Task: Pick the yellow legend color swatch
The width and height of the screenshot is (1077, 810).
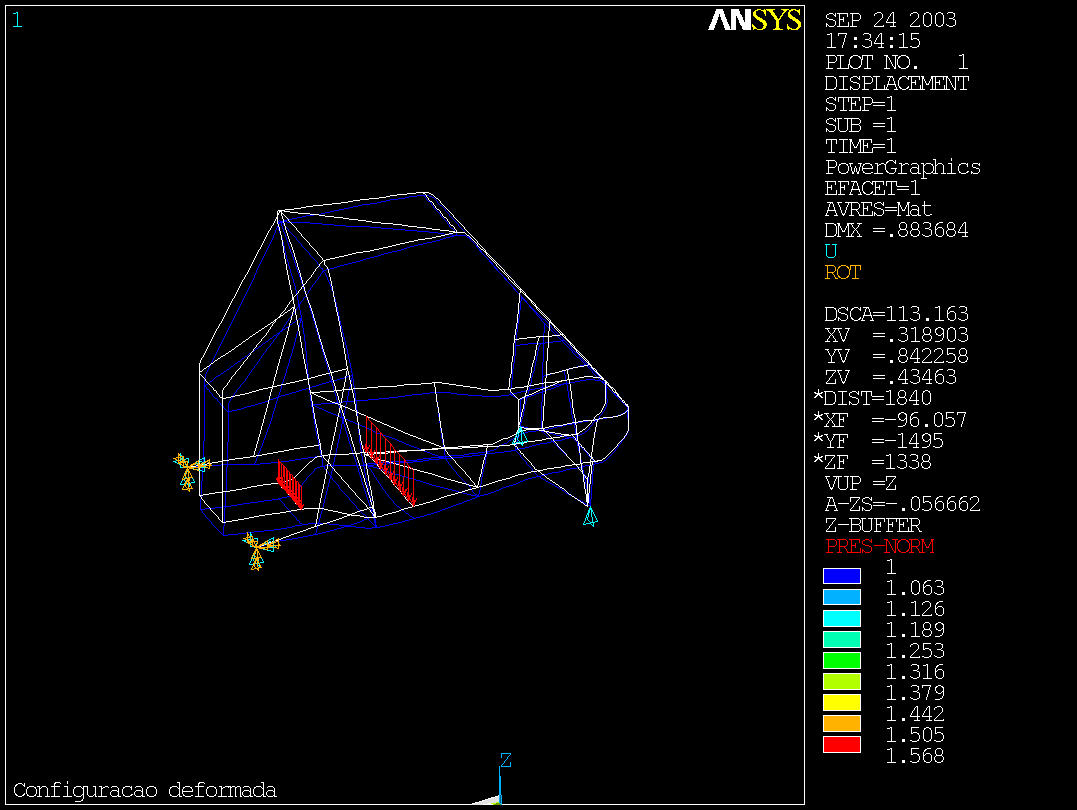Action: pos(841,702)
